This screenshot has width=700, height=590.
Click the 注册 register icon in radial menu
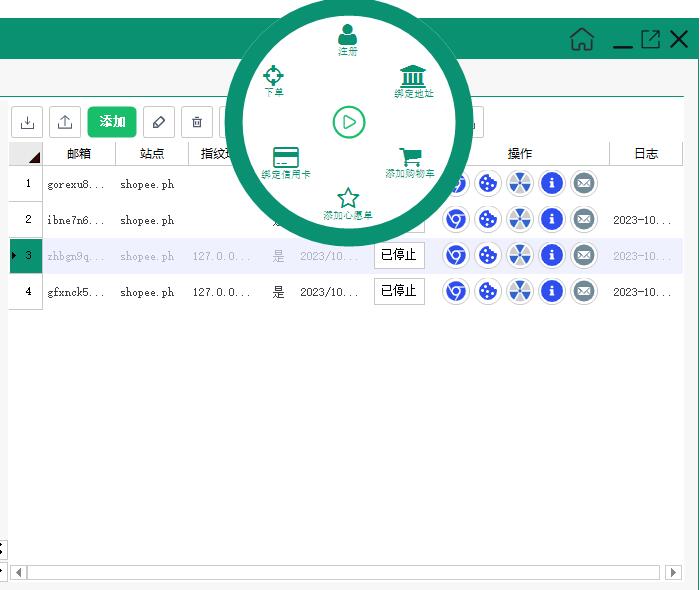click(347, 40)
